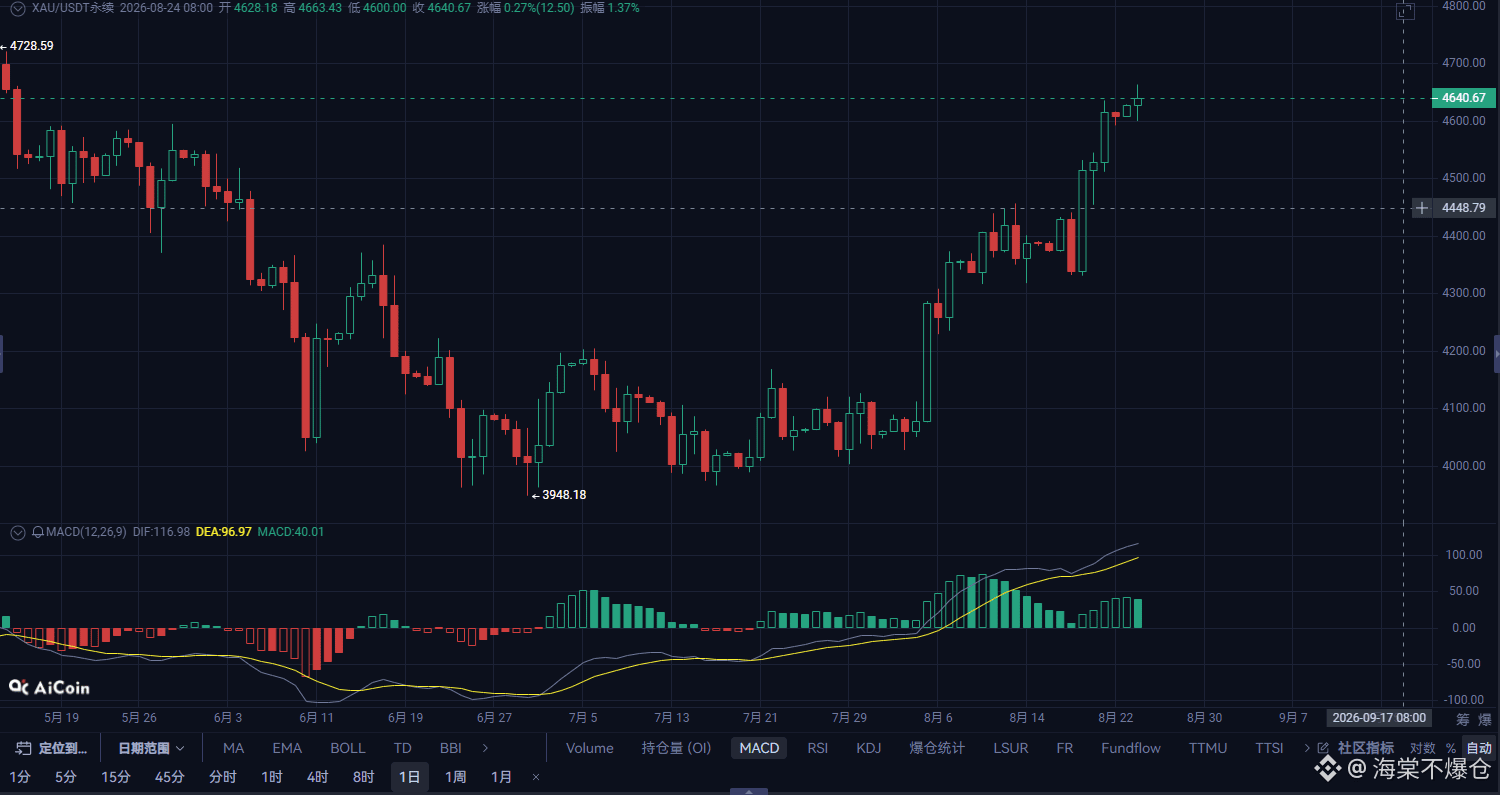The height and width of the screenshot is (795, 1500).
Task: Switch to the 1周 weekly timeframe
Action: pos(456,777)
